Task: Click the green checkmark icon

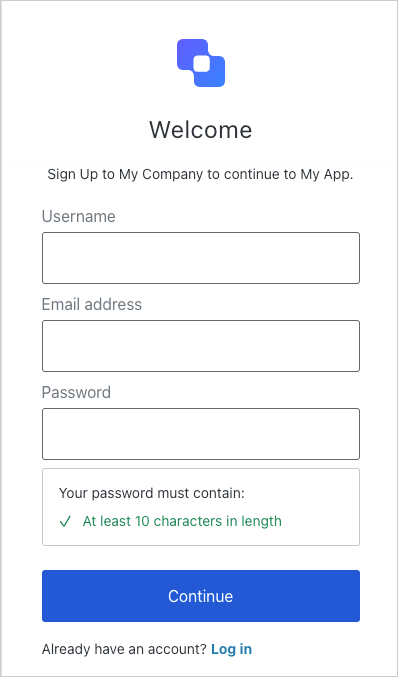Action: pyautogui.click(x=65, y=522)
